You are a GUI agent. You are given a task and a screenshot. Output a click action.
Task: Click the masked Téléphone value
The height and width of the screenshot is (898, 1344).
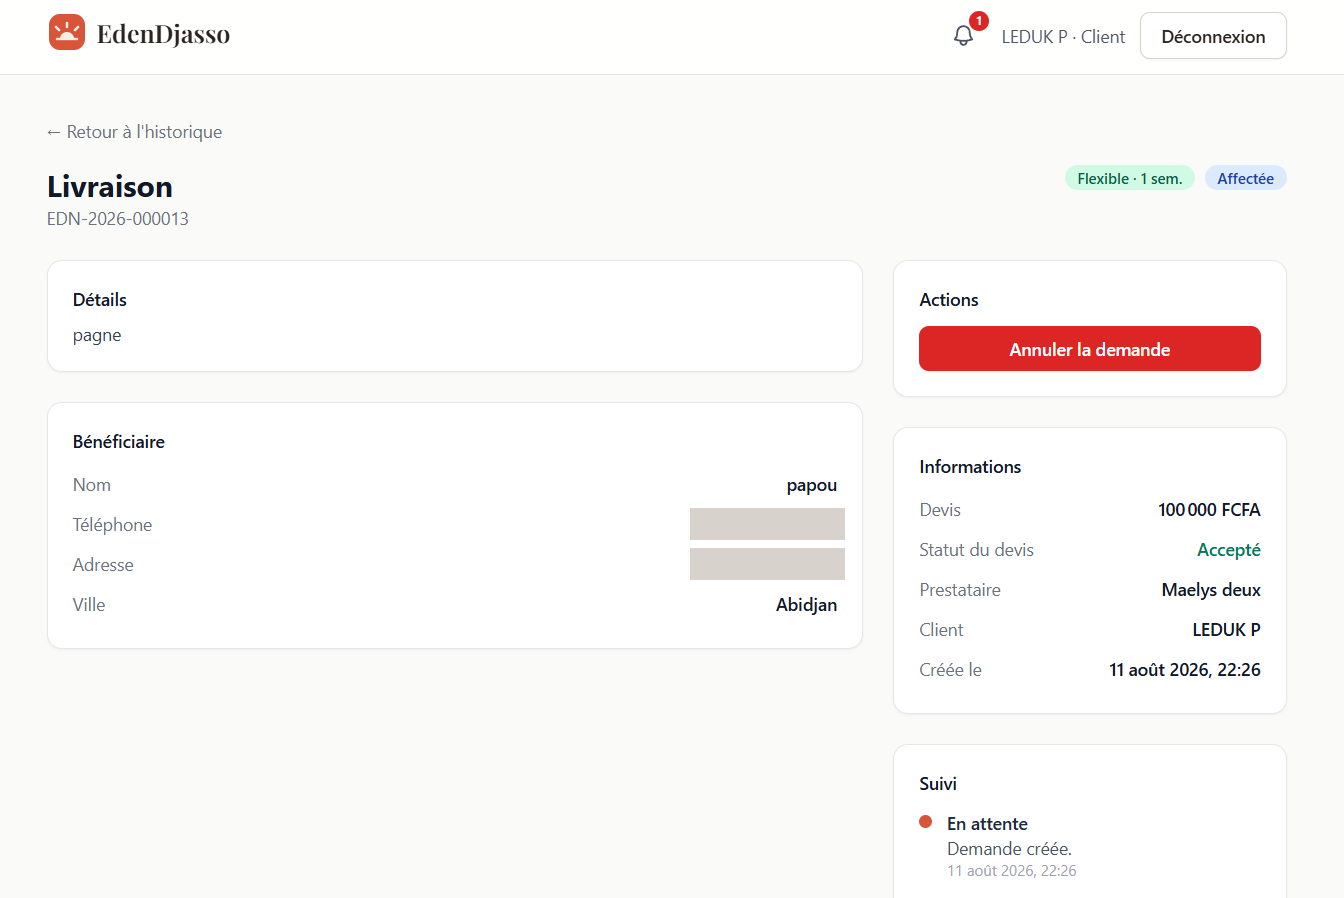tap(767, 524)
